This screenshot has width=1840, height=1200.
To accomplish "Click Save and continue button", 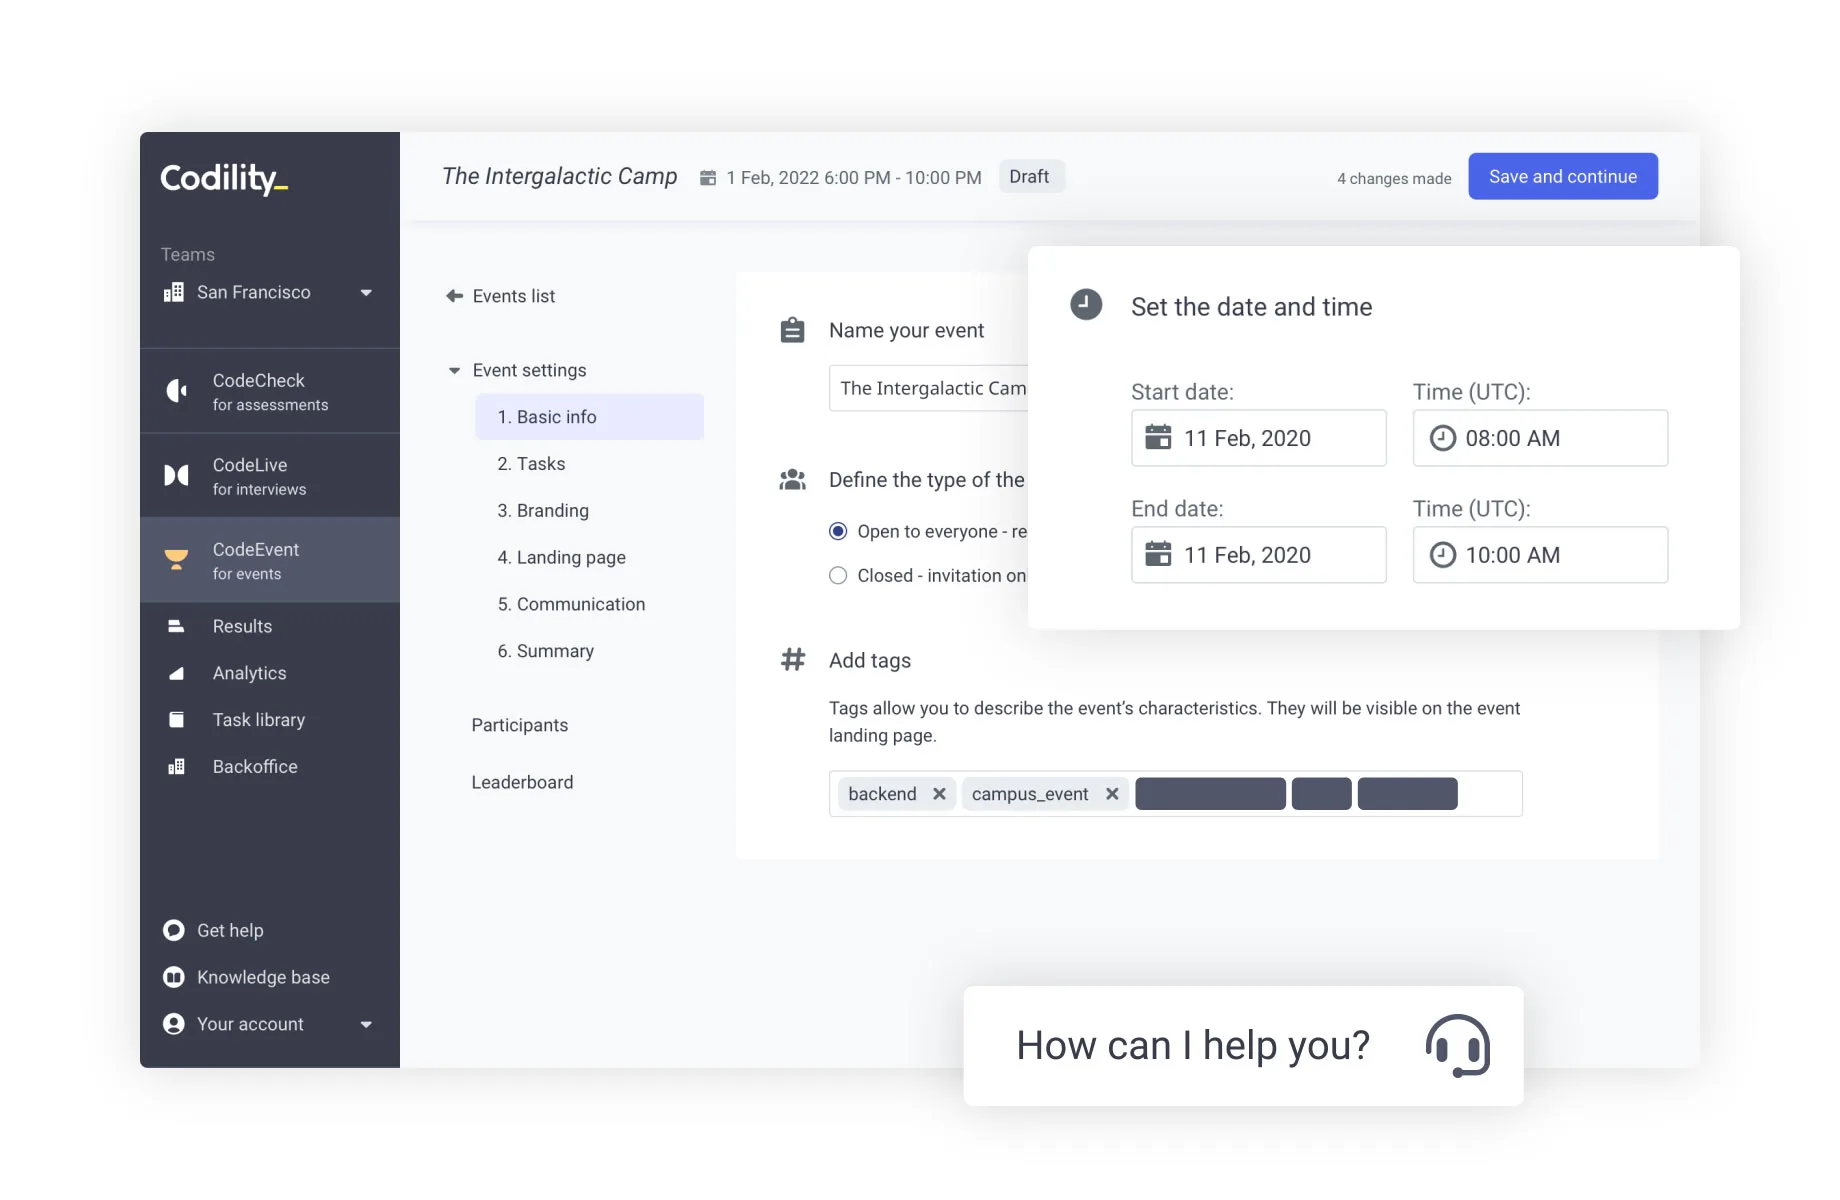I will 1562,176.
